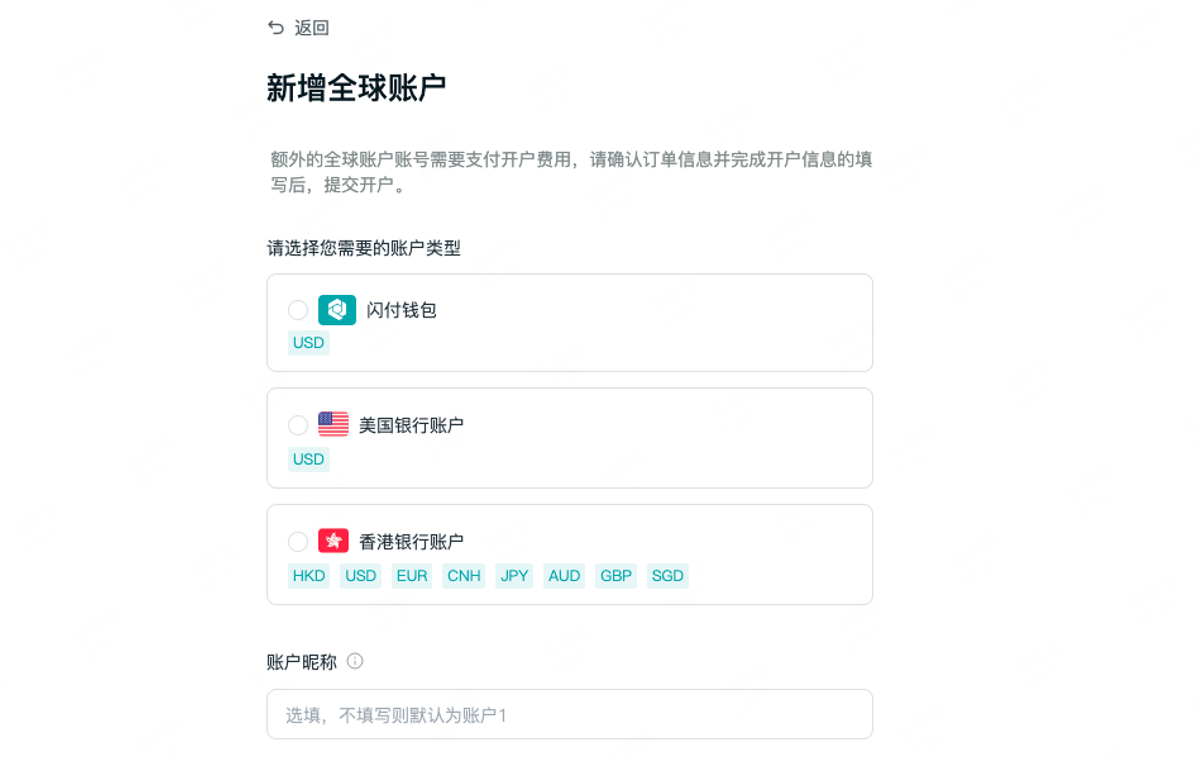
Task: Click the 返回 back link
Action: click(x=312, y=28)
